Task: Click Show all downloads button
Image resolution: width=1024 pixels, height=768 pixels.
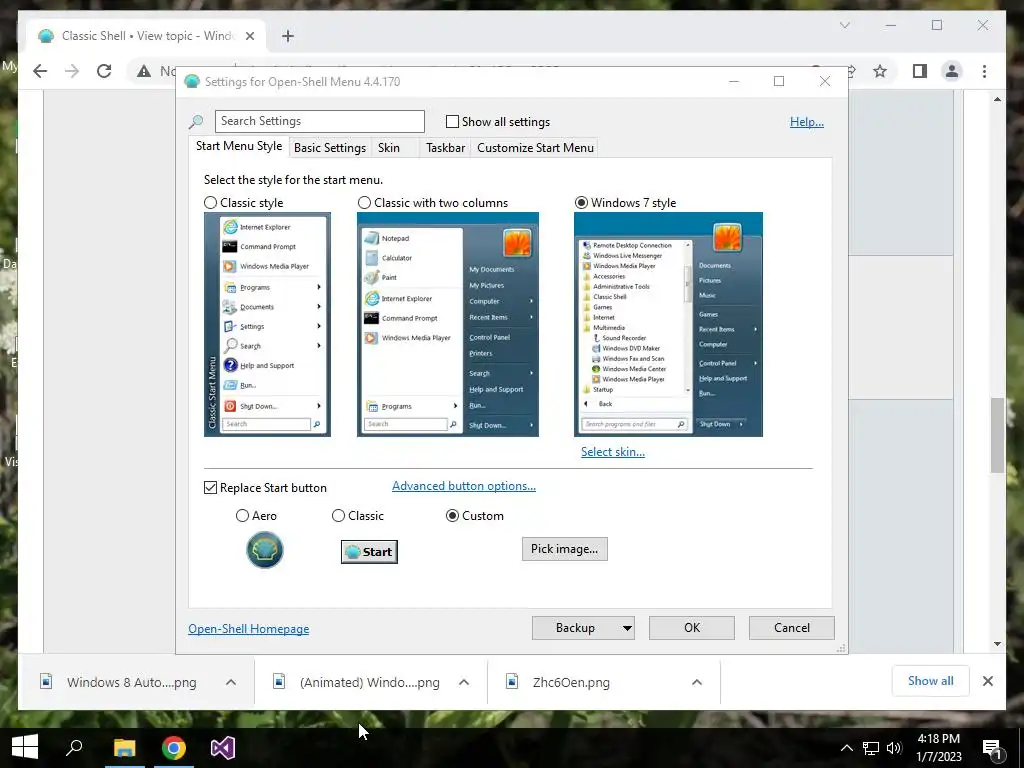Action: point(931,681)
